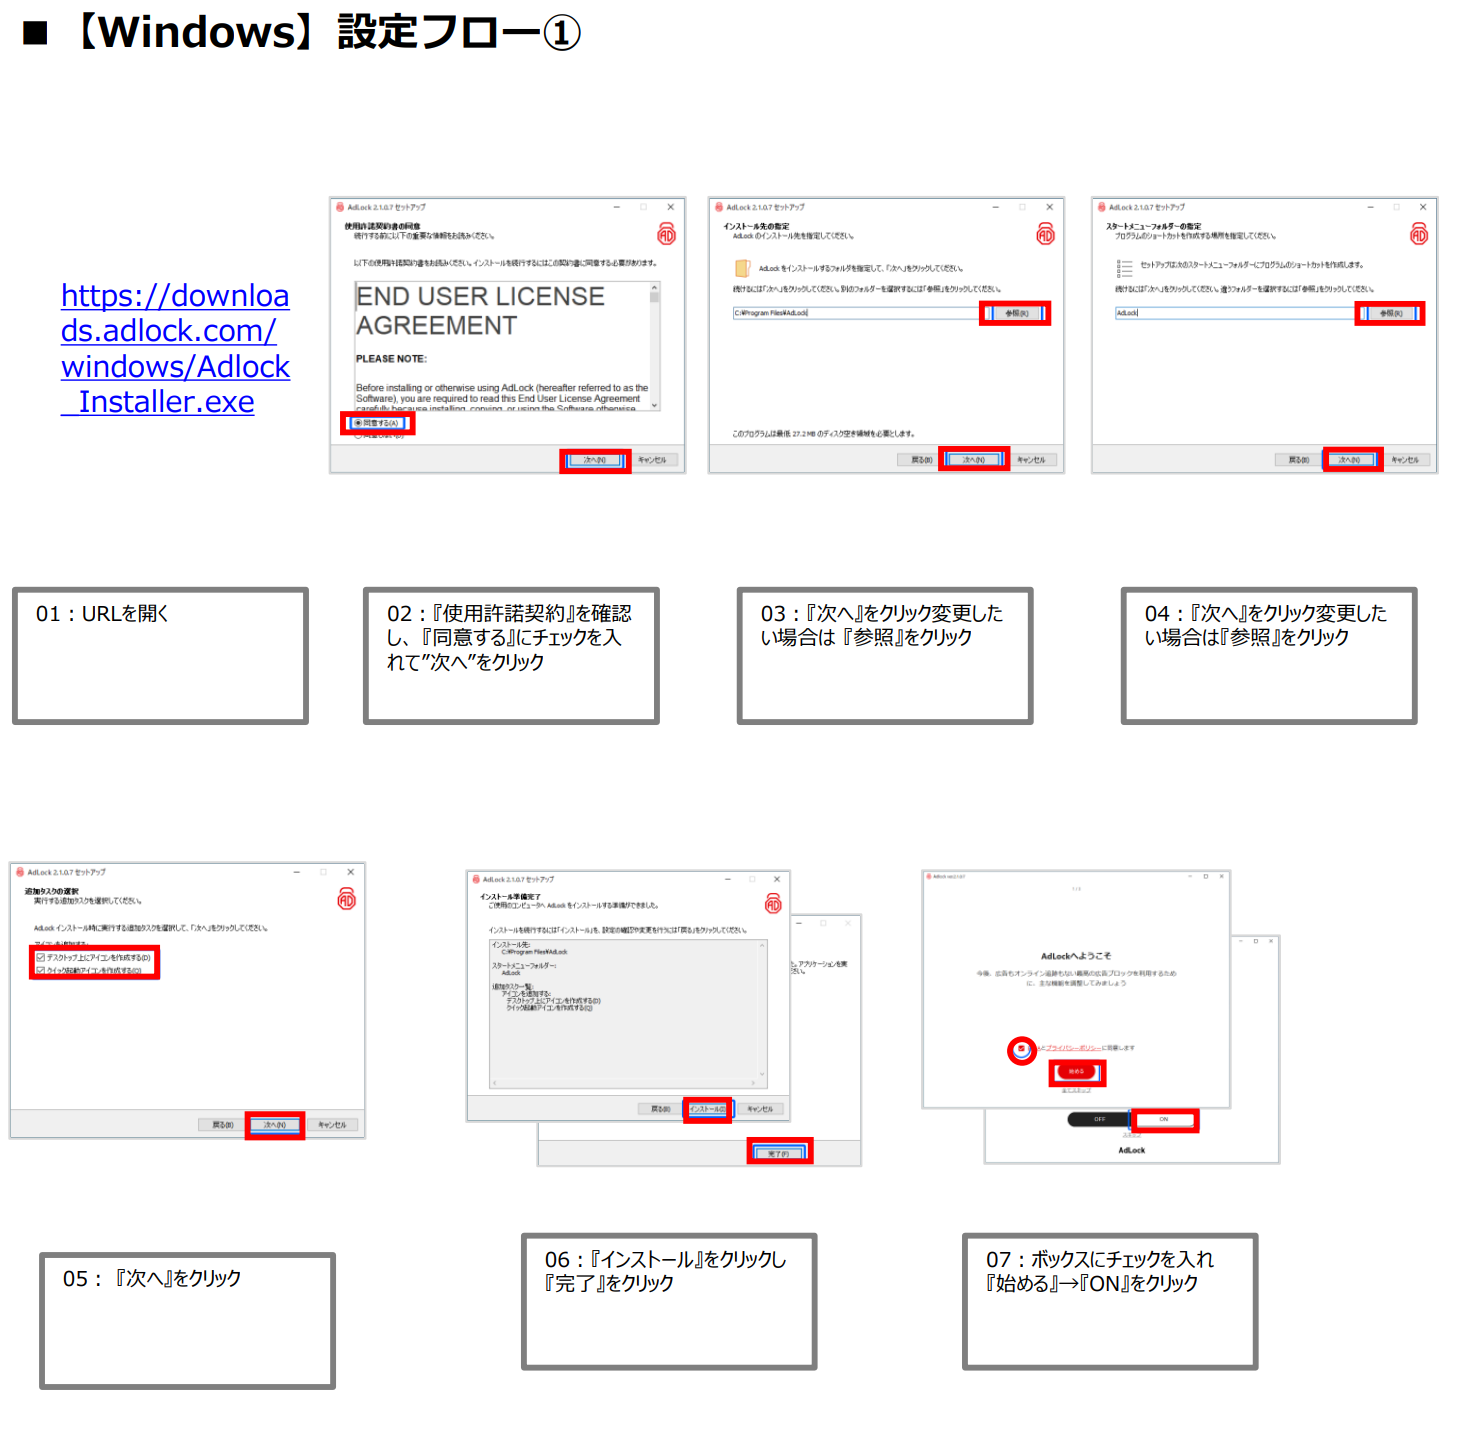Screen dimensions: 1457x1433
Task: Click the folder icon in the install destination window
Action: click(743, 268)
